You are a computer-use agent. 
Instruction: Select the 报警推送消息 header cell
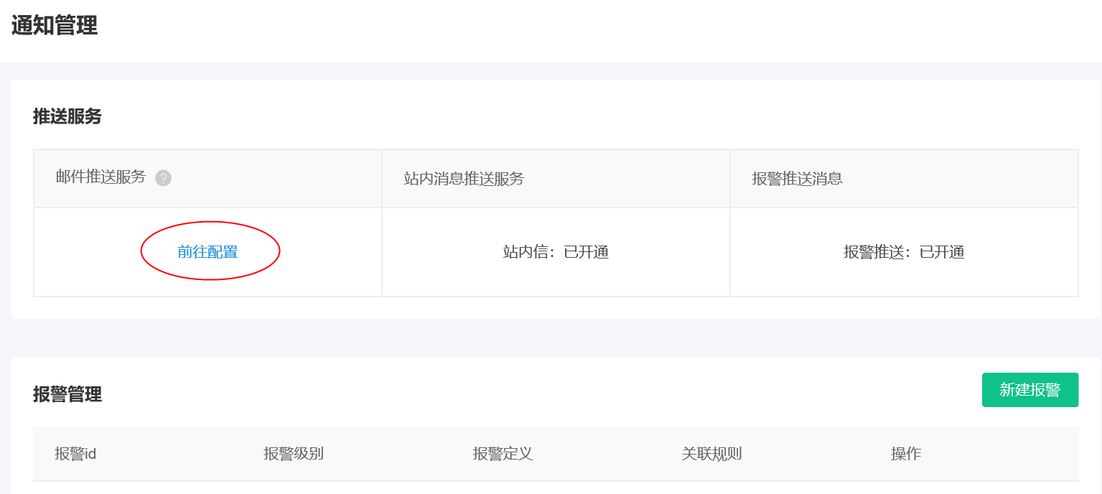[x=904, y=178]
